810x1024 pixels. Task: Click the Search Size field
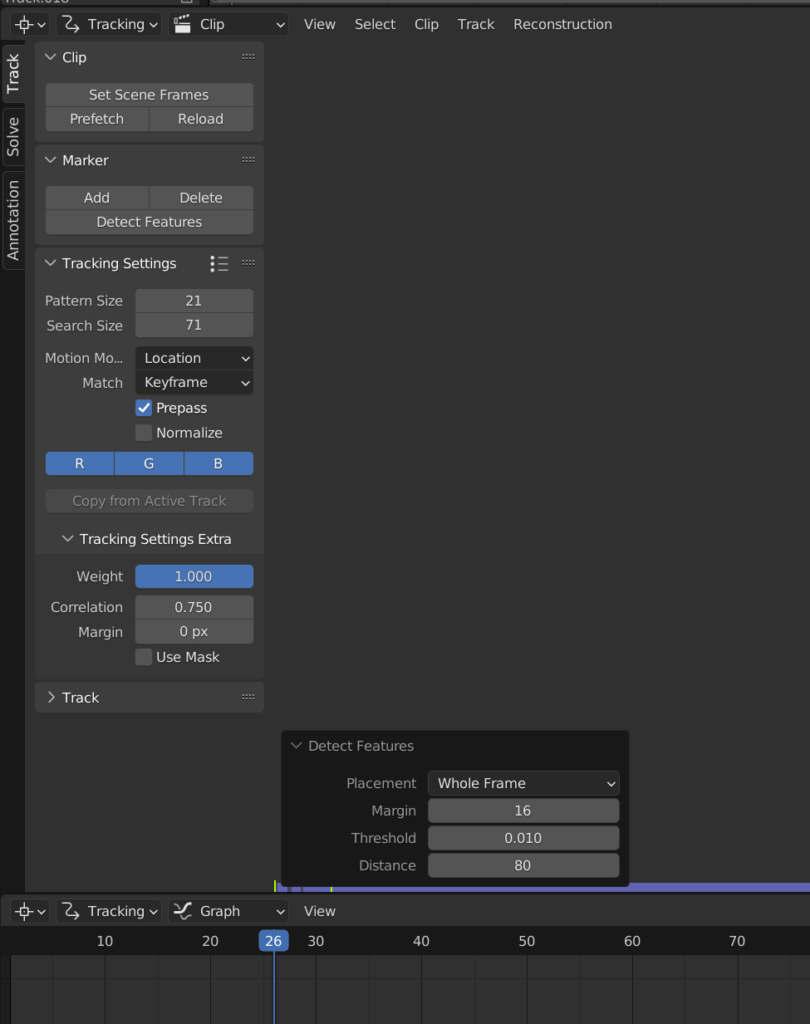(x=194, y=325)
